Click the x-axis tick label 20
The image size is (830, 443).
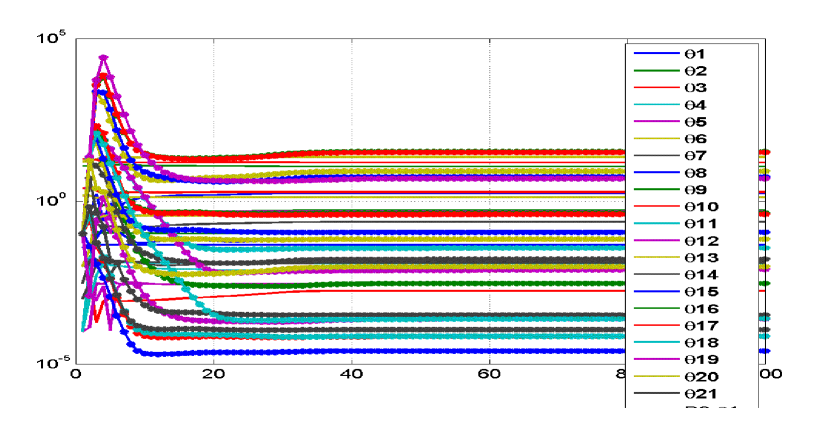[x=213, y=376]
